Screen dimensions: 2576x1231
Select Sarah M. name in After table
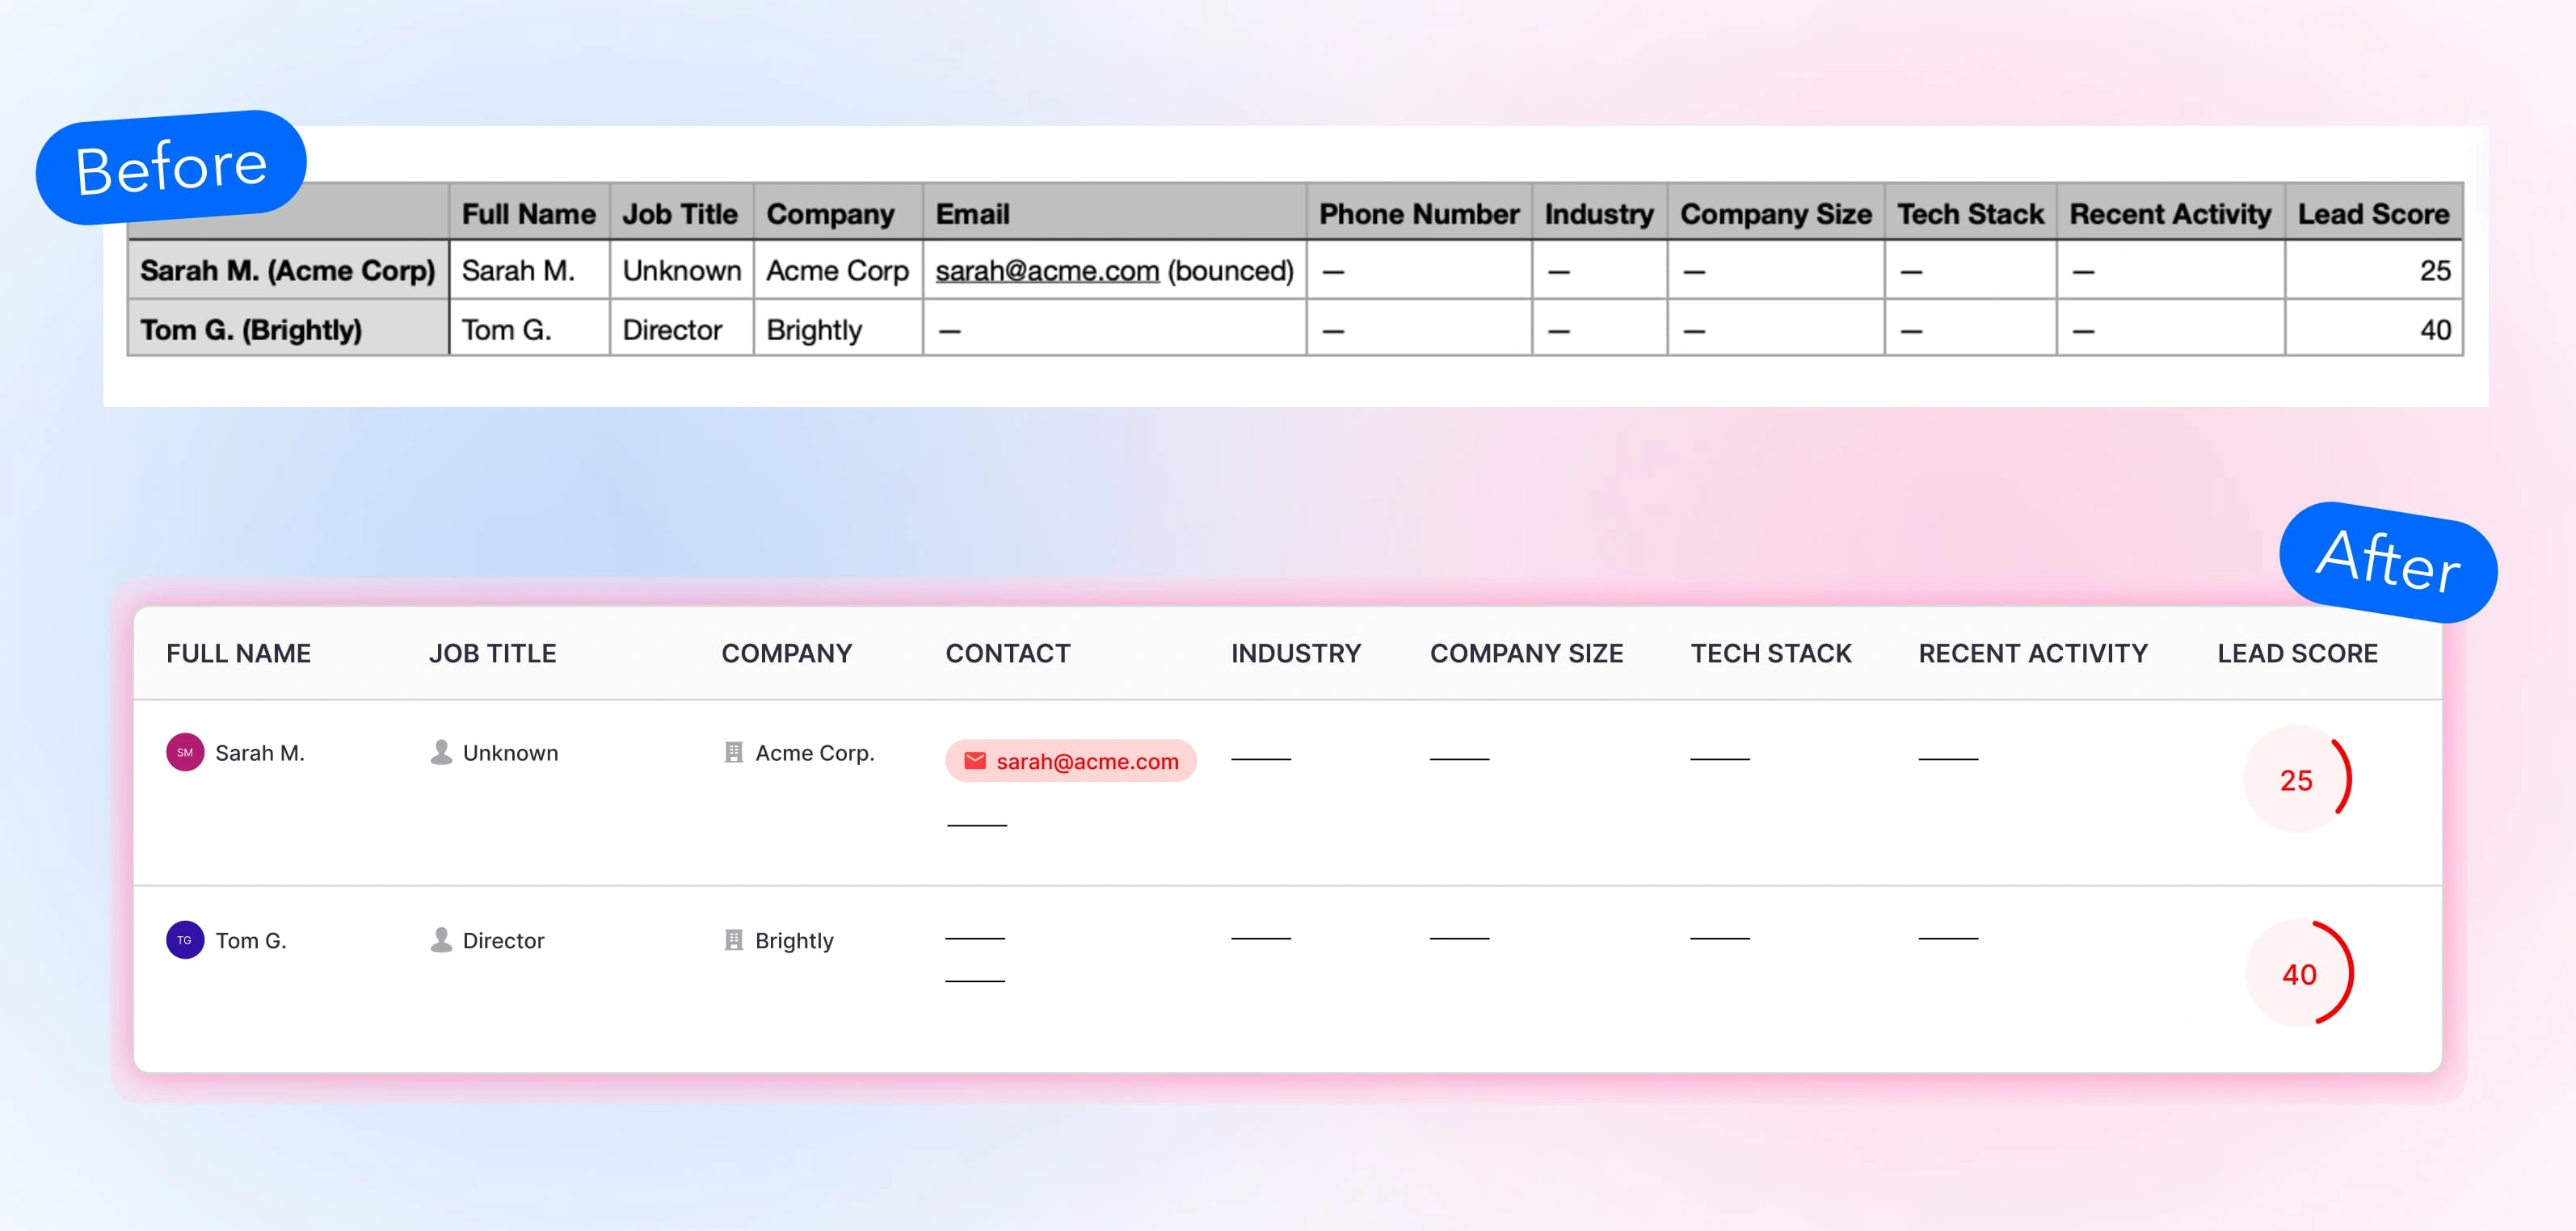click(260, 753)
